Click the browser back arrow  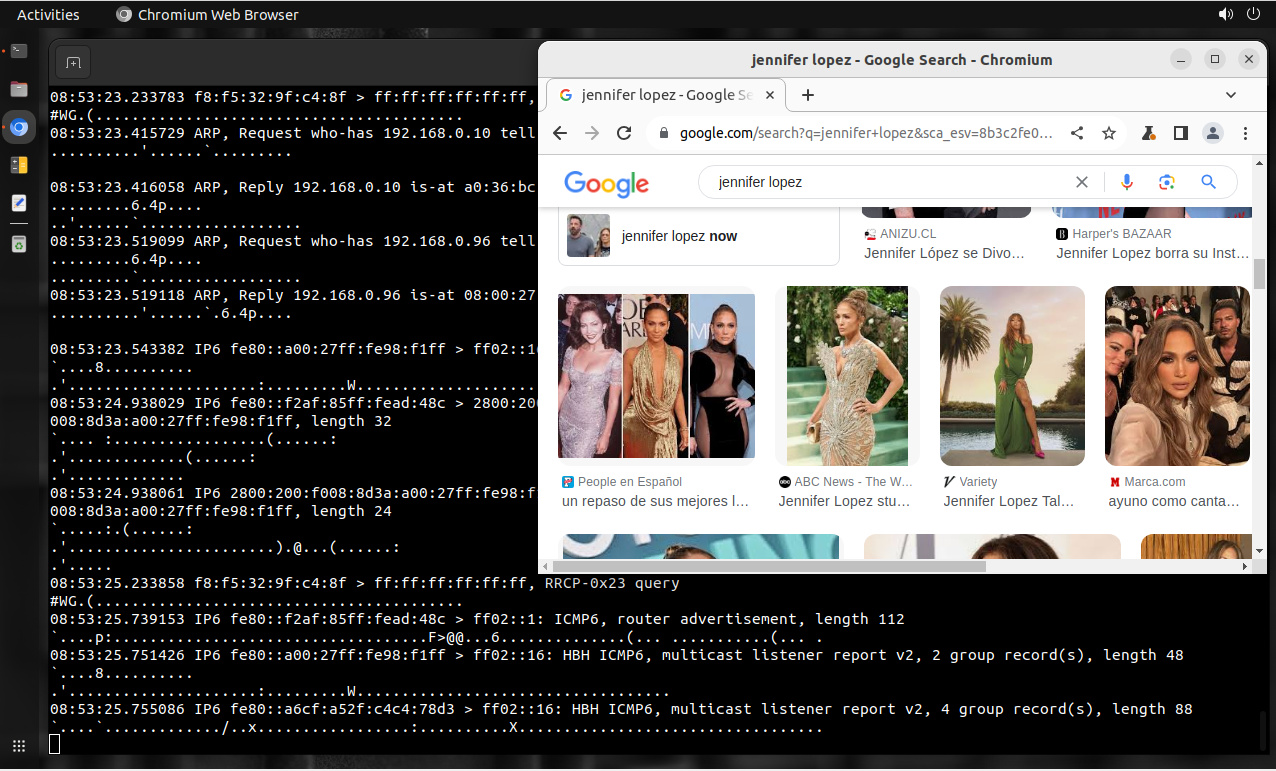pyautogui.click(x=560, y=133)
